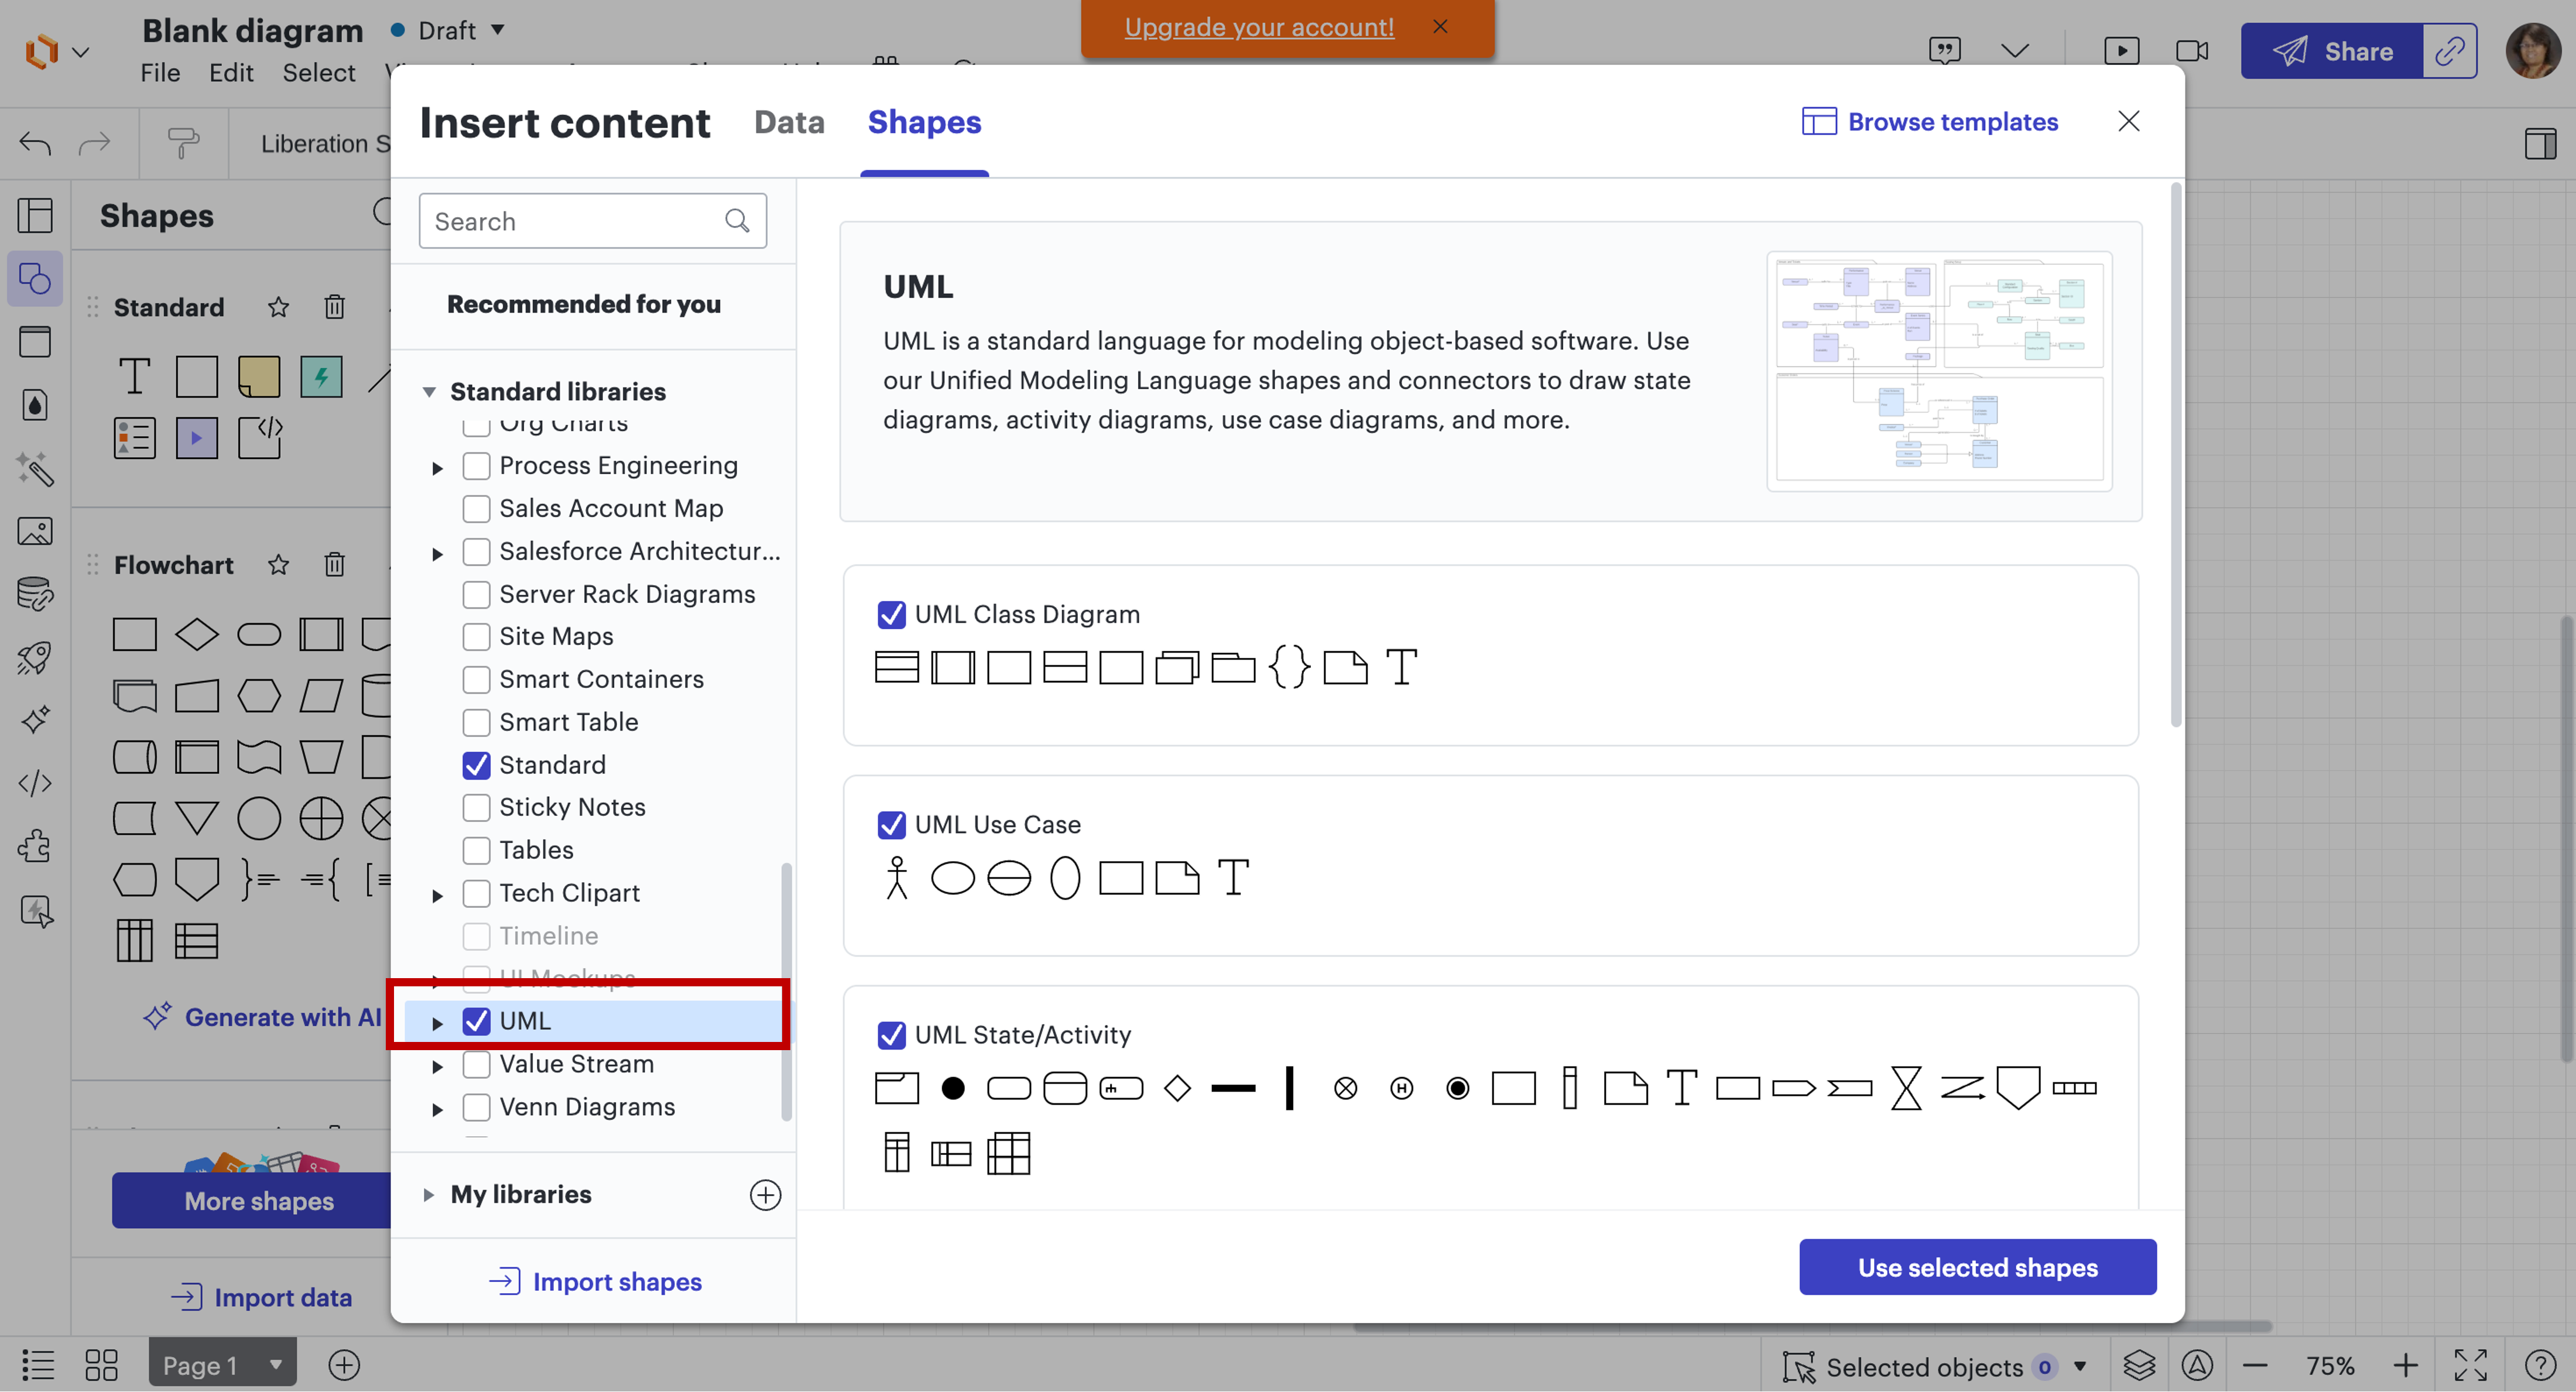Click the Lucid logo home icon
The image size is (2576, 1392).
click(x=41, y=51)
